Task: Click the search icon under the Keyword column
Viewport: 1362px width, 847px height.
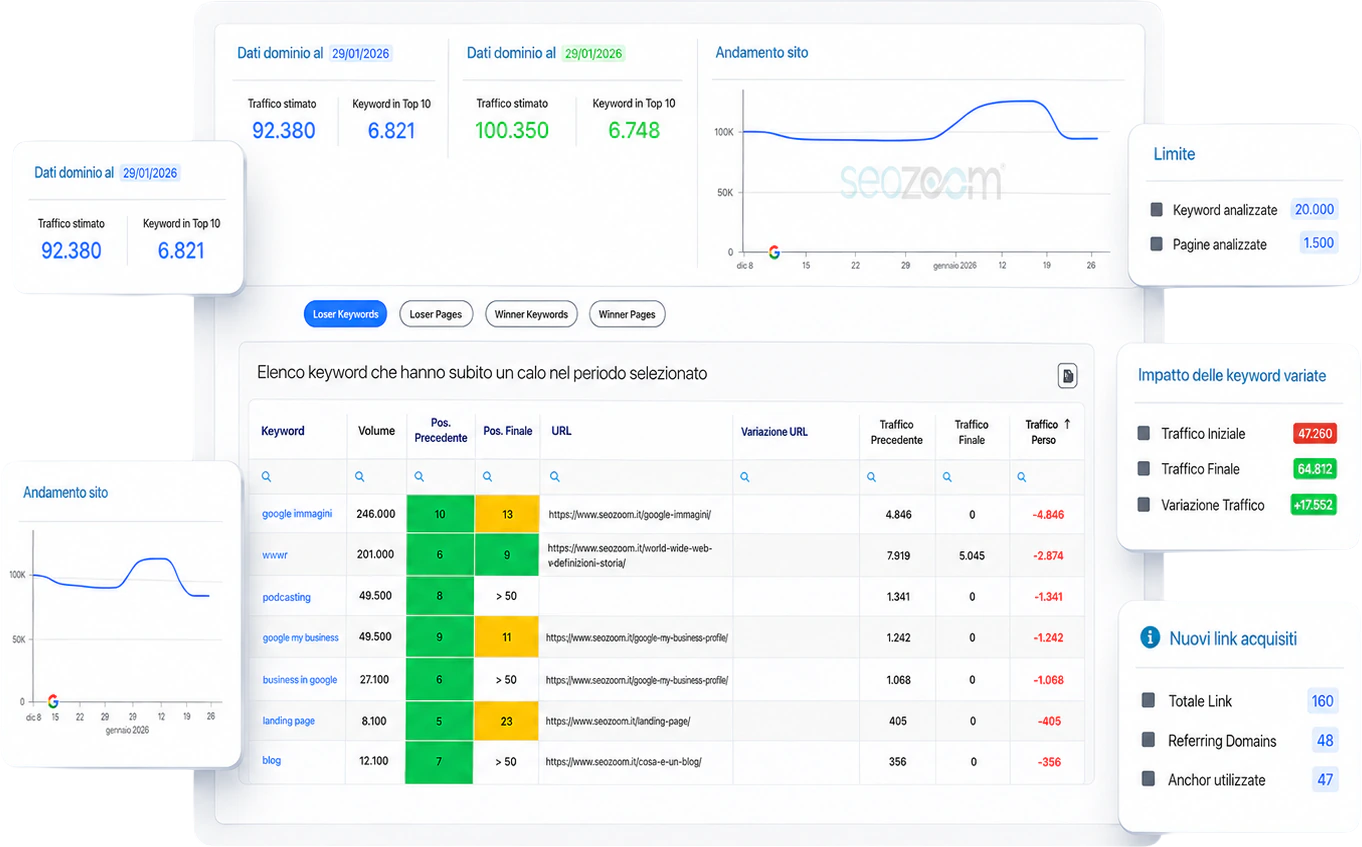Action: 266,477
